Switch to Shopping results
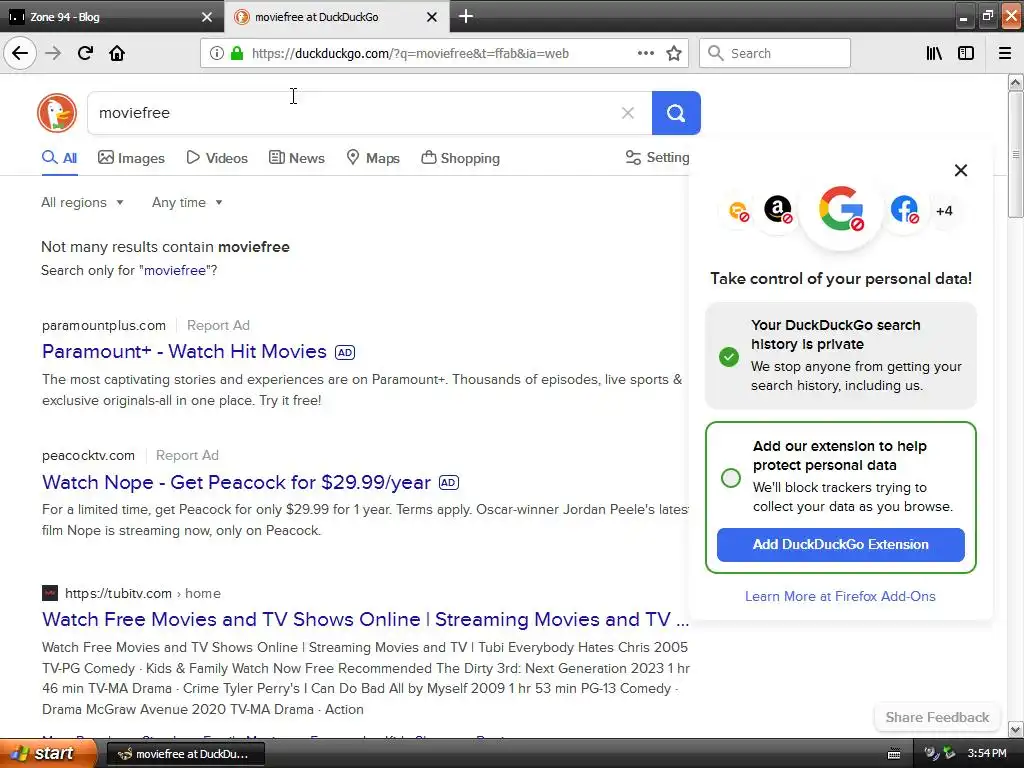Image resolution: width=1024 pixels, height=768 pixels. tap(460, 158)
